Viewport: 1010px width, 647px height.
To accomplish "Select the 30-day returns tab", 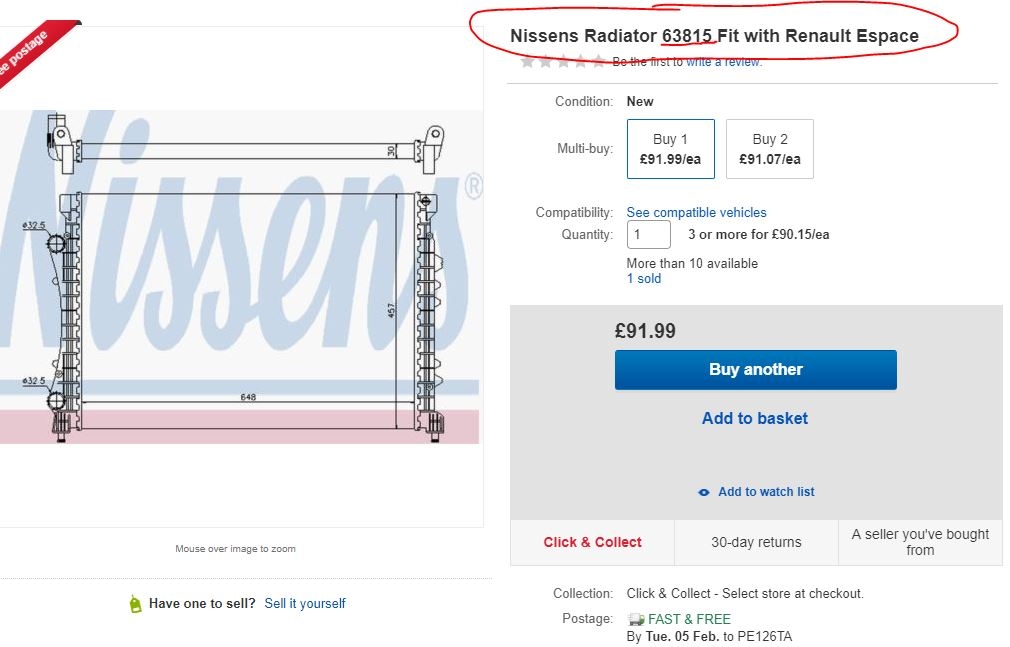I will (x=756, y=542).
